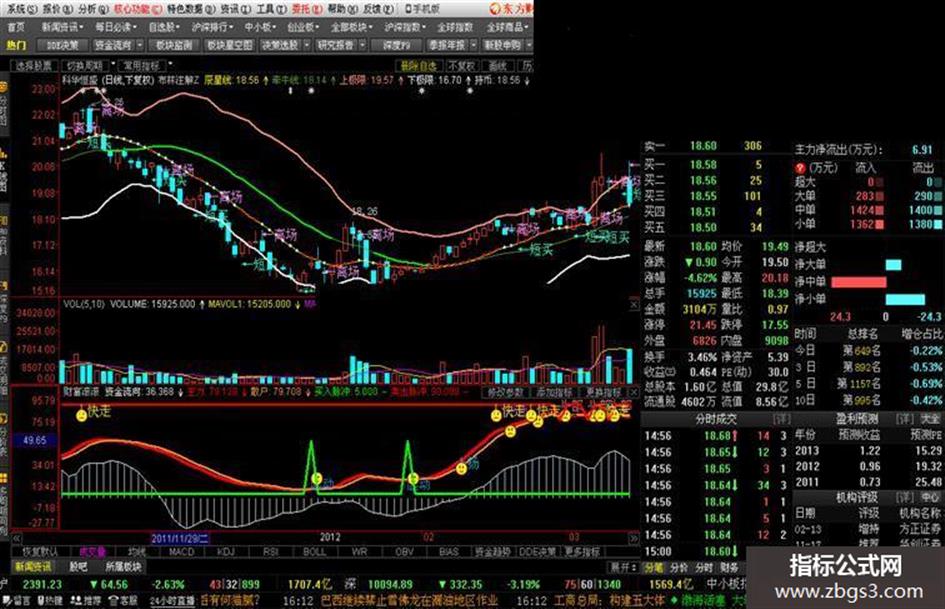Click the 板块星空图 toolbar button
Screen dimensions: 945x609
point(230,45)
